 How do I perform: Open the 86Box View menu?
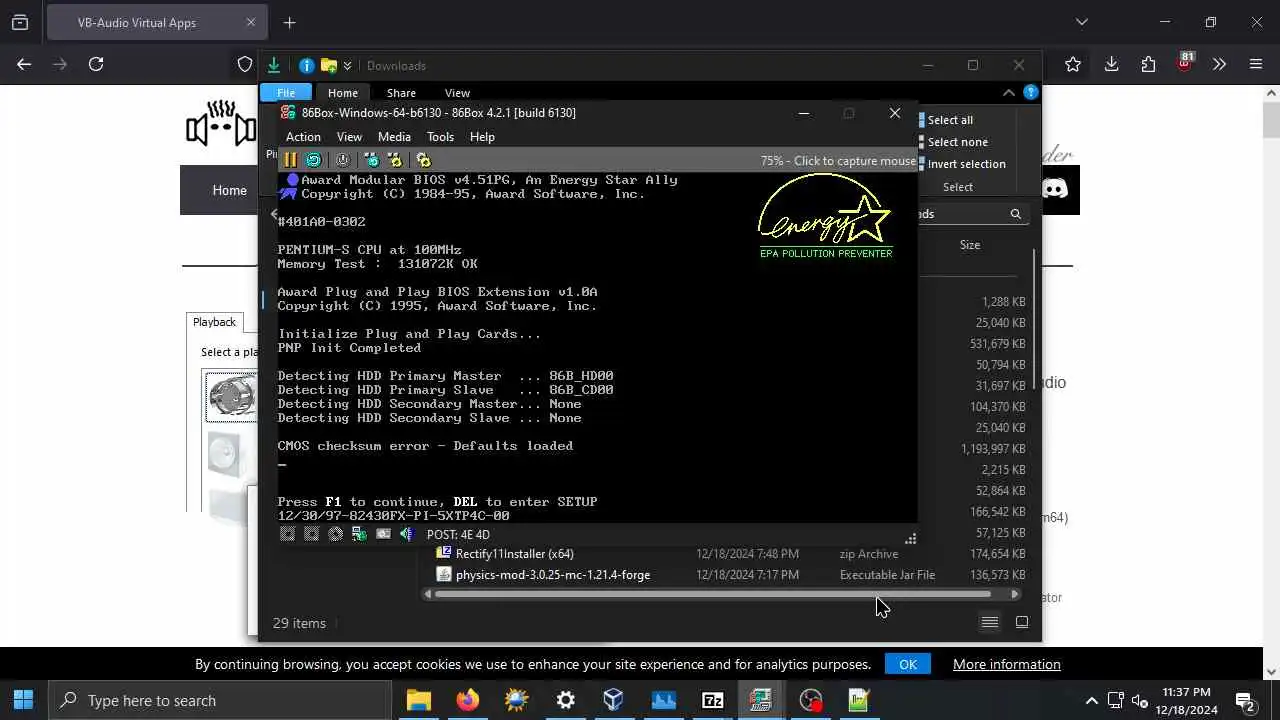click(349, 137)
